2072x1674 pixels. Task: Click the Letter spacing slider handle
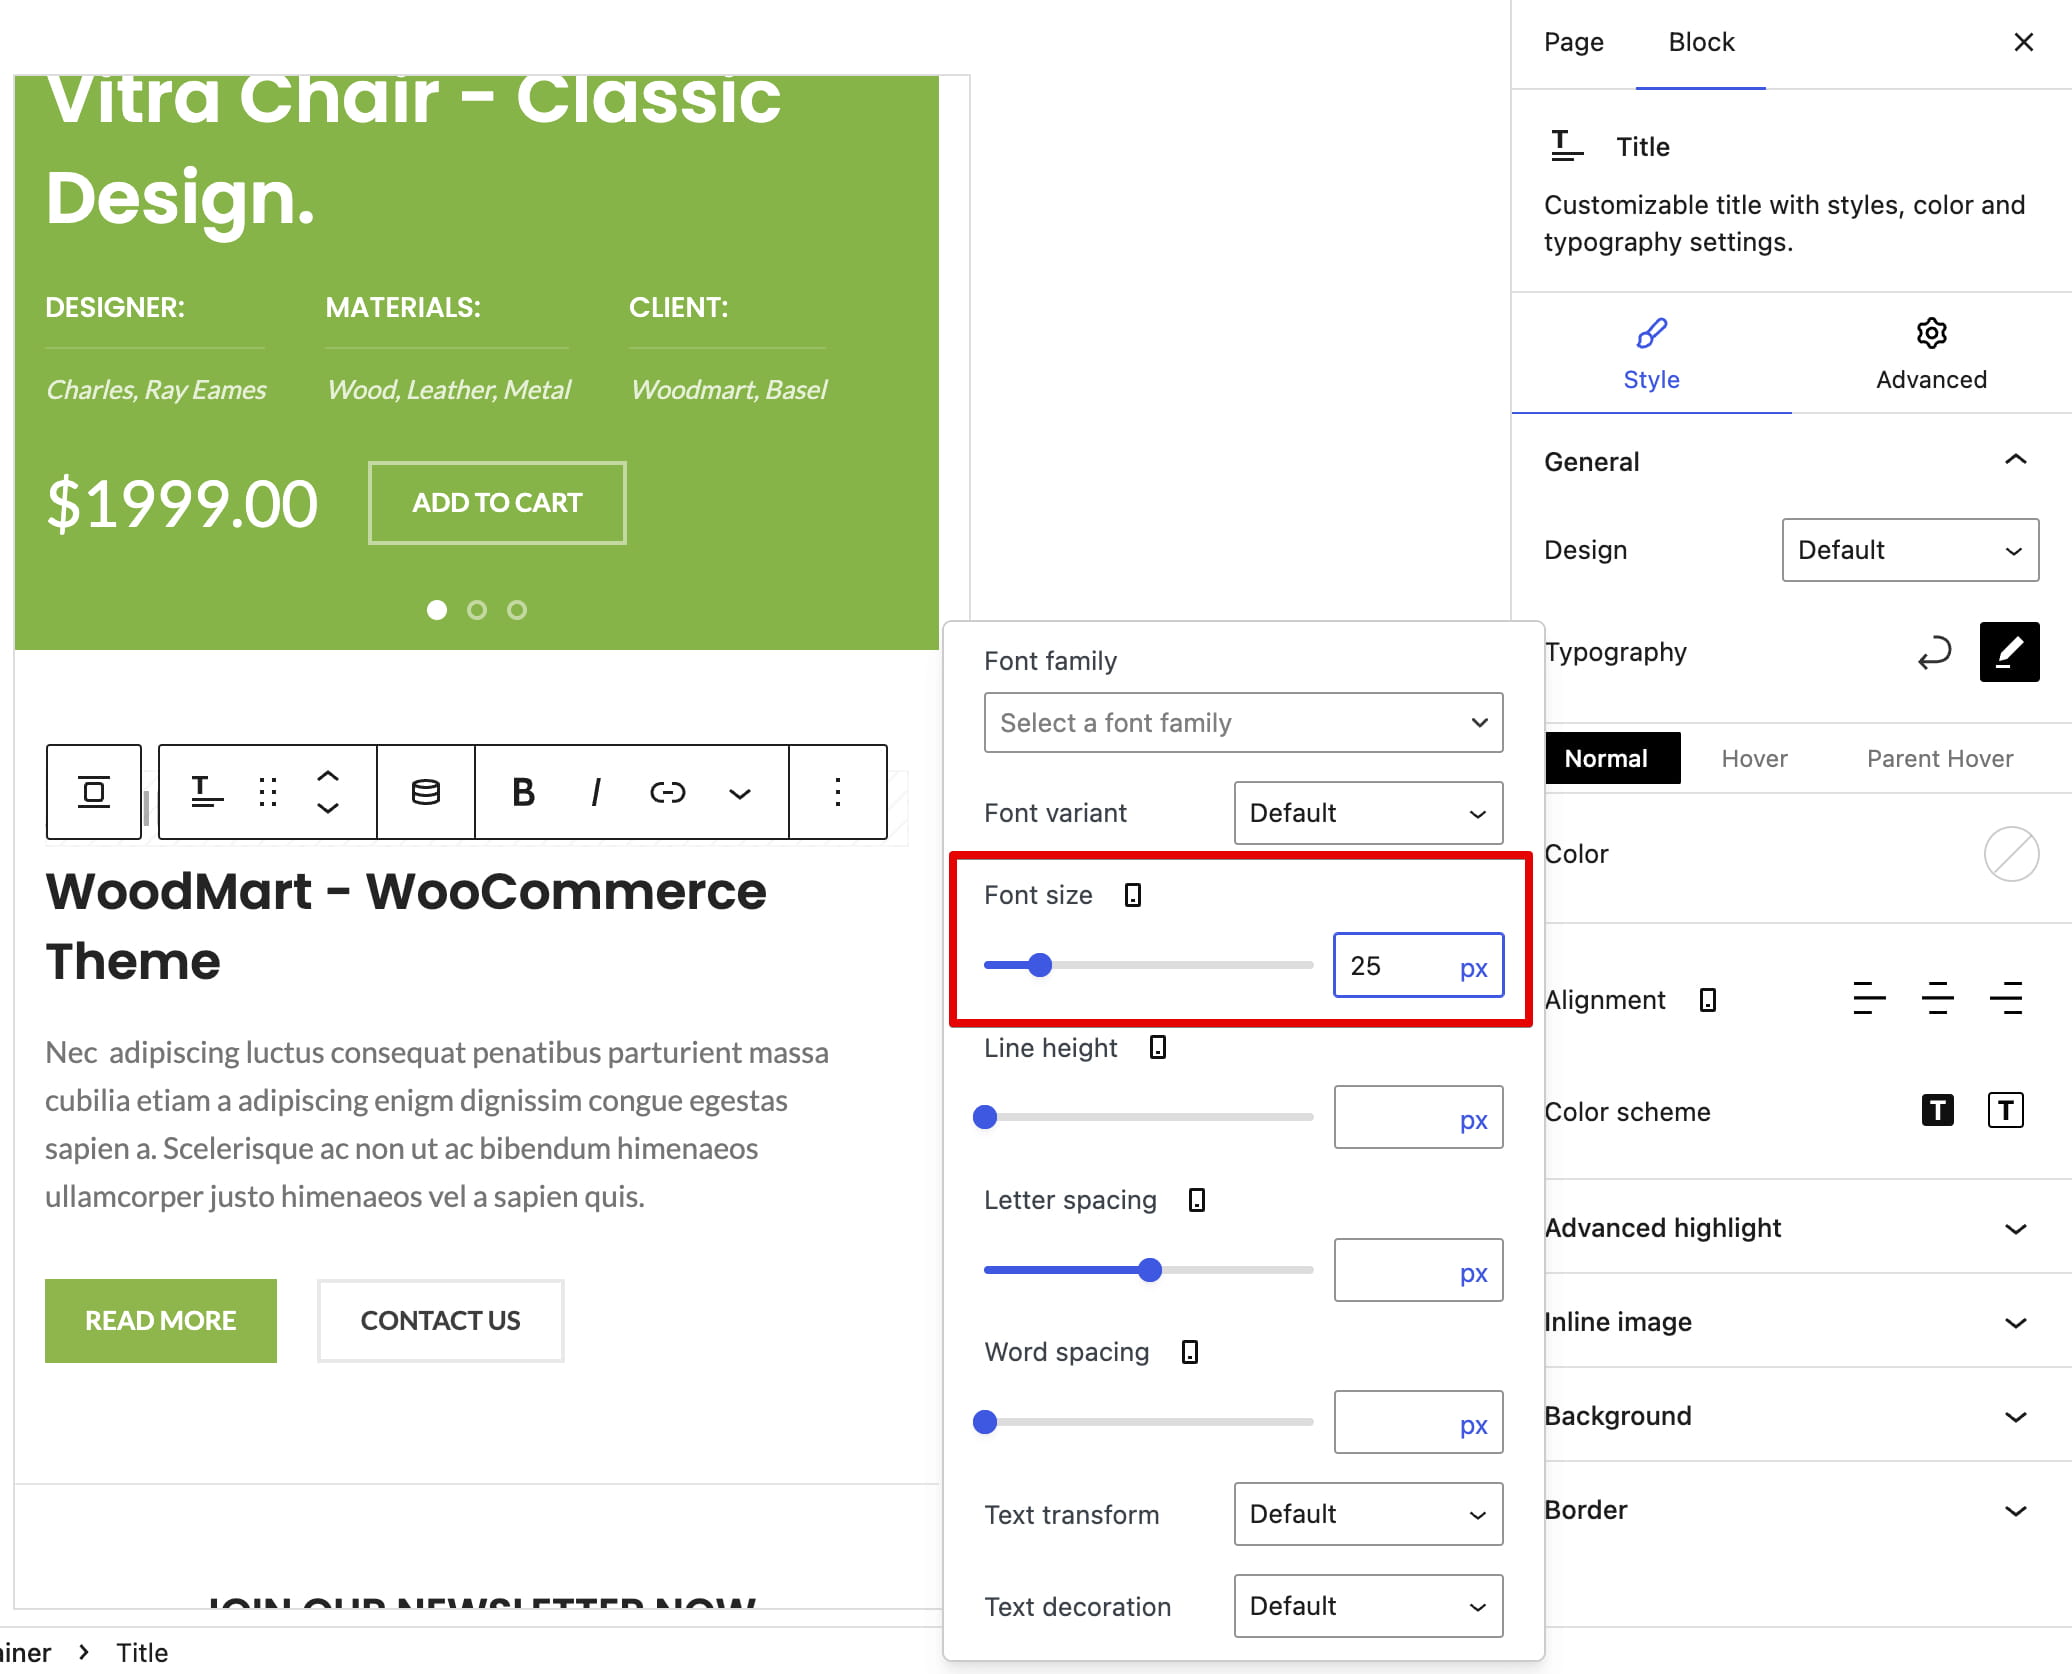point(1150,1270)
